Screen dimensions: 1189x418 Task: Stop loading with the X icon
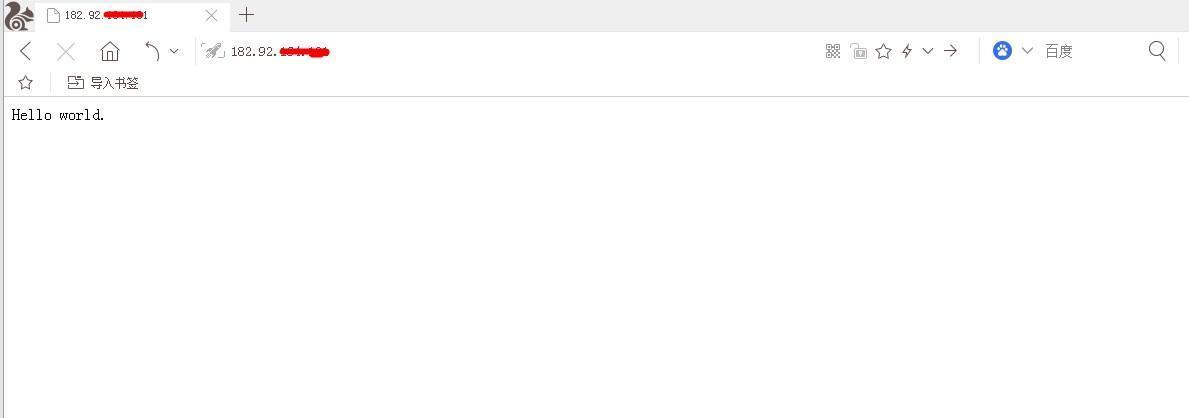pos(66,52)
